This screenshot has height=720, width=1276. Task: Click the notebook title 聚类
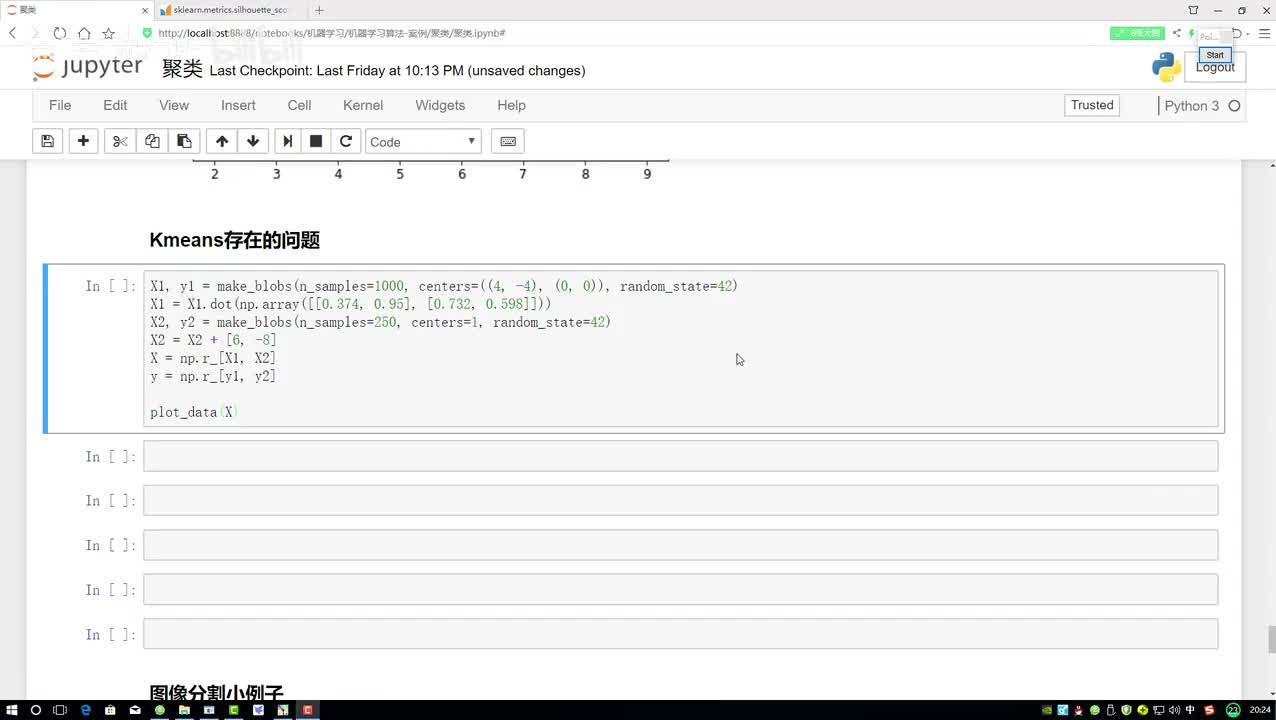click(182, 69)
